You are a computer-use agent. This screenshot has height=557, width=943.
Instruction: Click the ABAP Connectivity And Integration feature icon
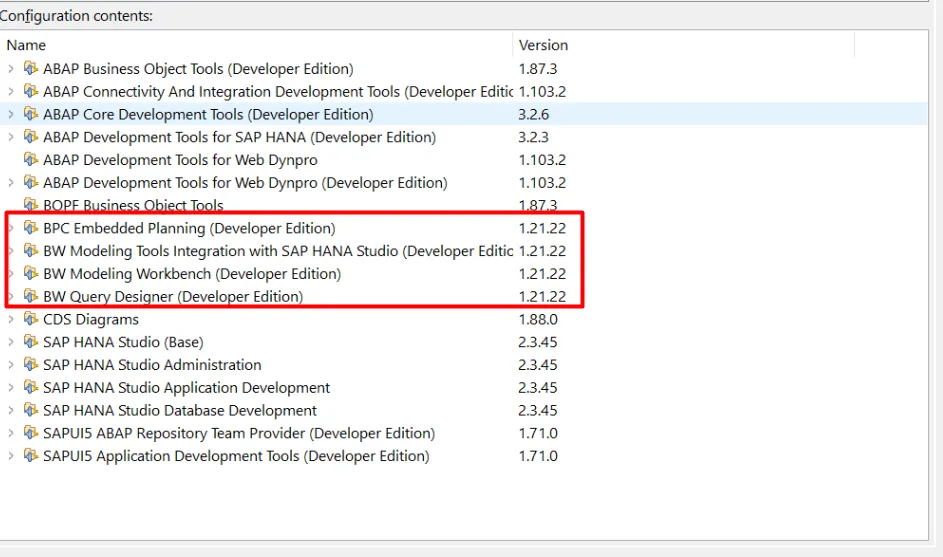point(31,91)
